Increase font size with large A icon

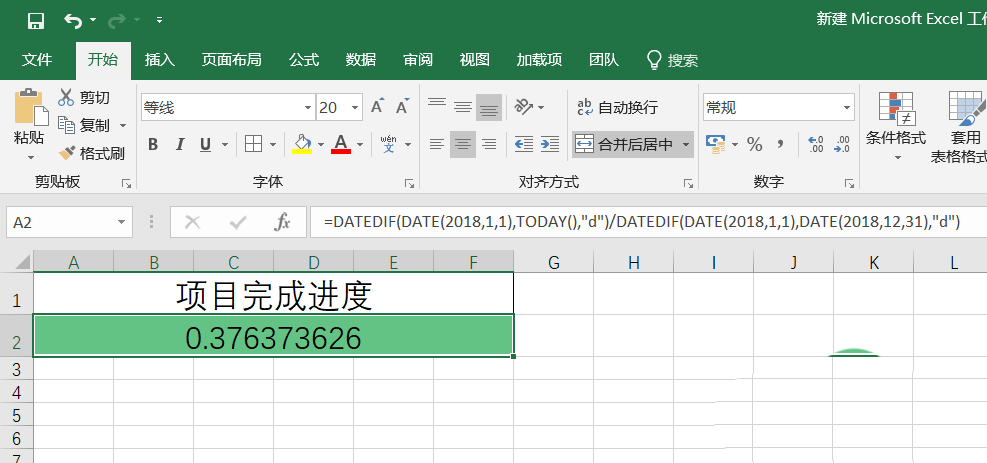click(x=377, y=106)
